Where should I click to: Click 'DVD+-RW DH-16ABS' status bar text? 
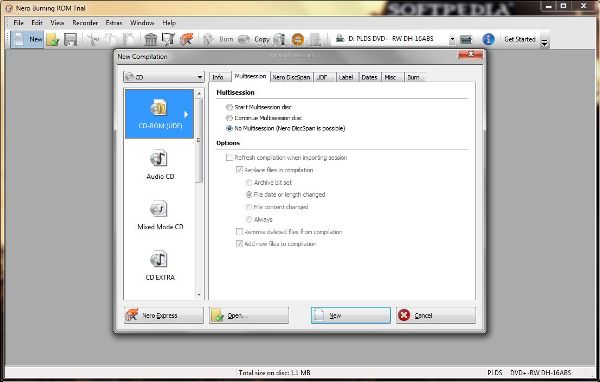point(541,372)
